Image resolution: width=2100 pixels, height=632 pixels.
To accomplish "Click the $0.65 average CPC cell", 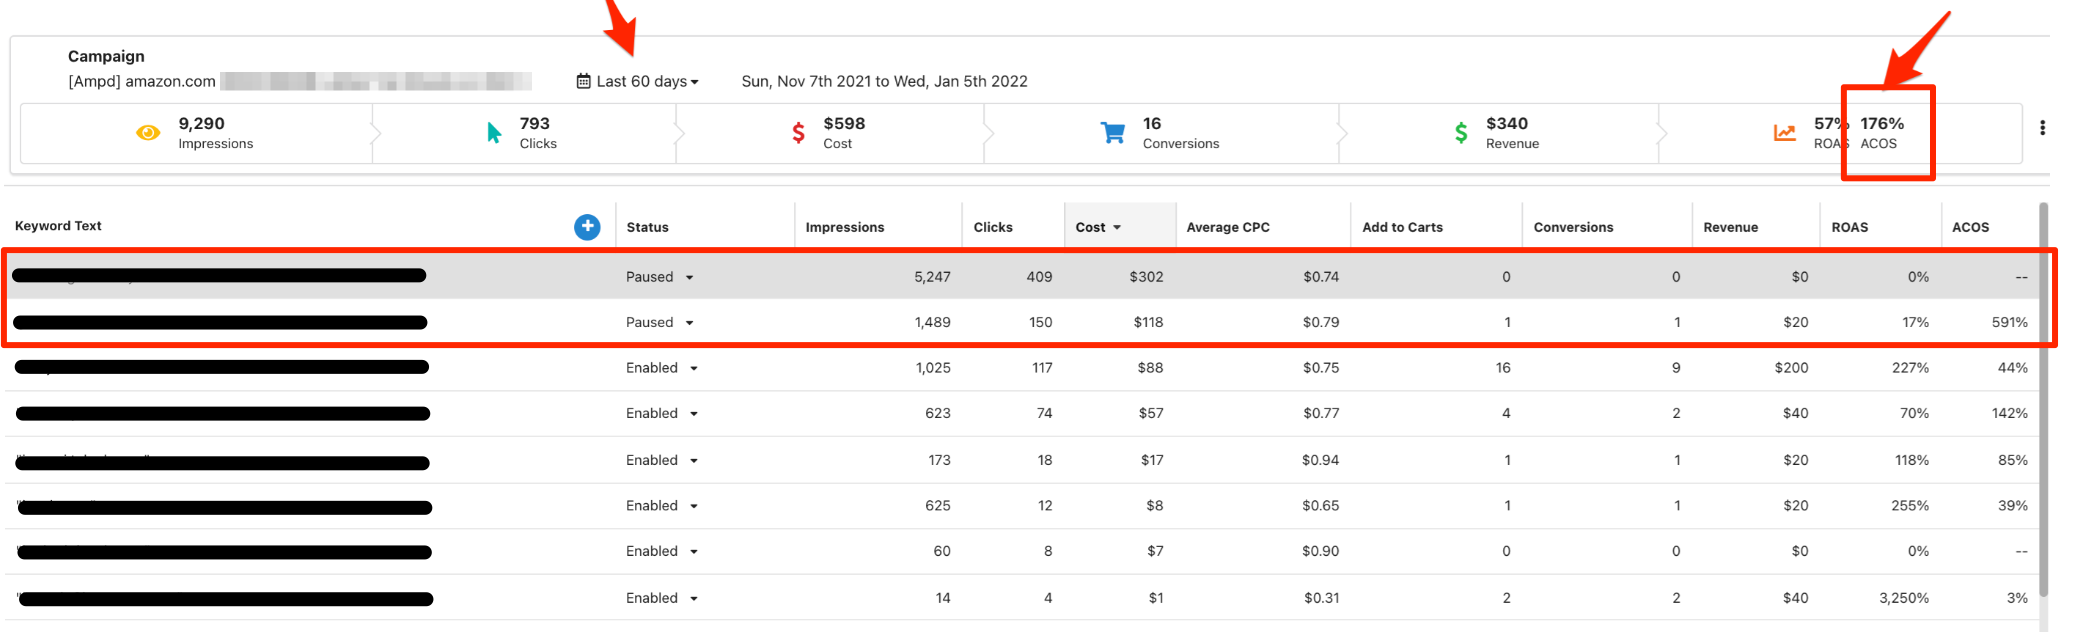I will [x=1320, y=506].
